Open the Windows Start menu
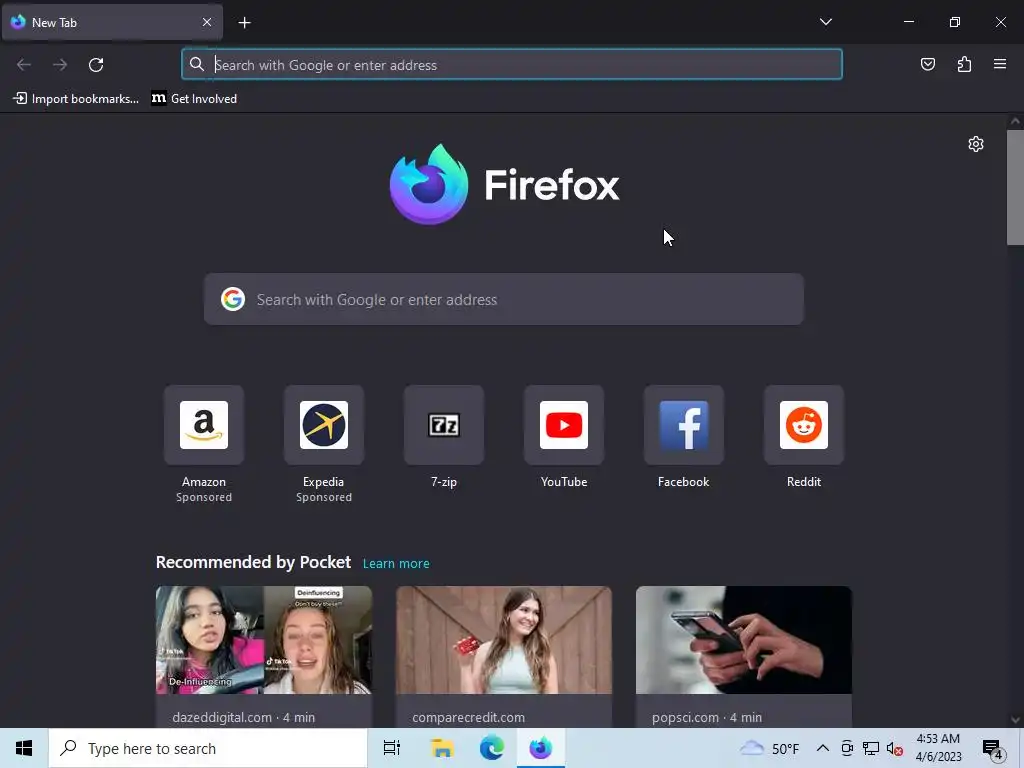Image resolution: width=1024 pixels, height=768 pixels. (x=24, y=748)
